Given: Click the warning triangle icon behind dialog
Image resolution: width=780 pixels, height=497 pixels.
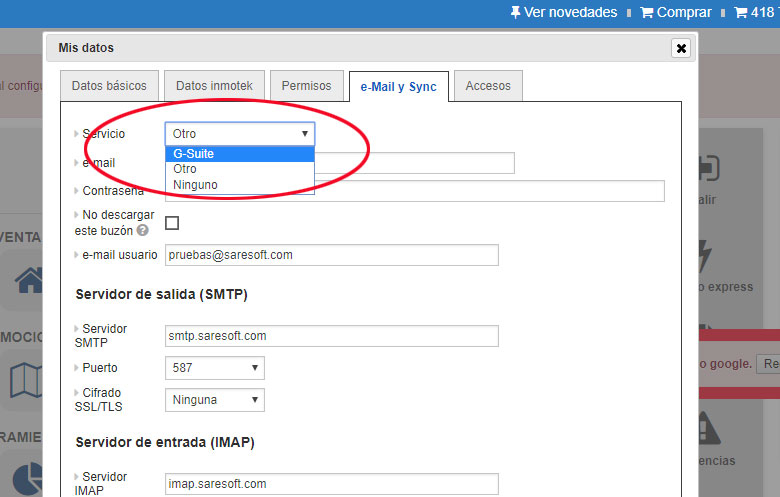Looking at the screenshot, I should (709, 428).
